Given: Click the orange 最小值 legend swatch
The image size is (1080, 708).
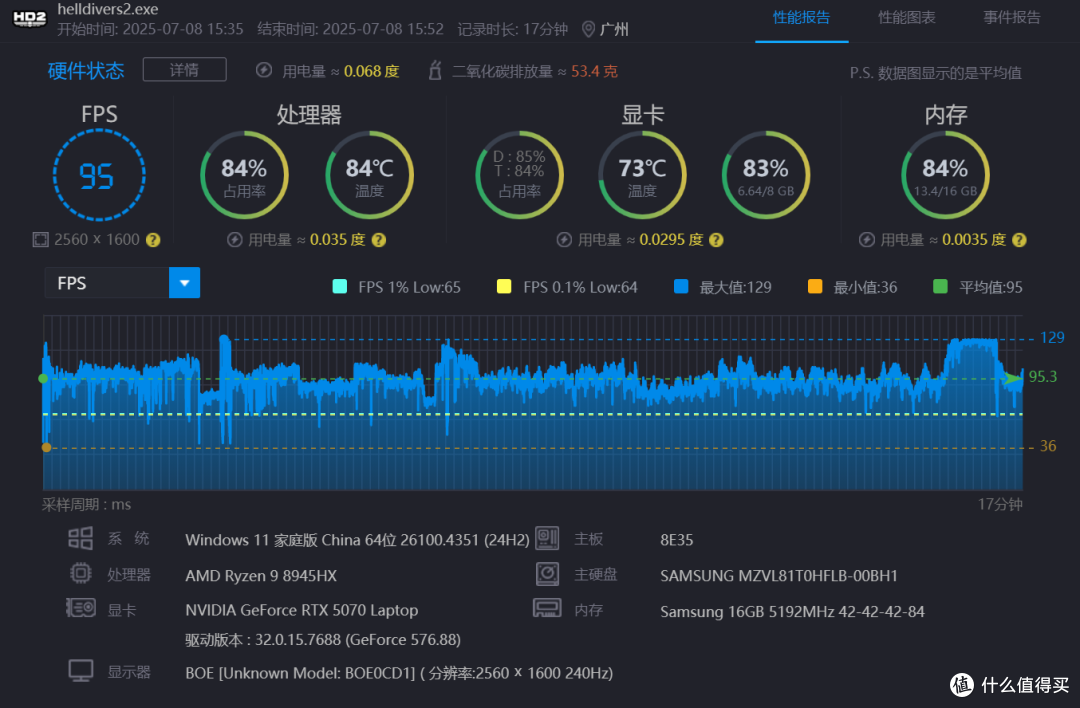Looking at the screenshot, I should (x=815, y=287).
